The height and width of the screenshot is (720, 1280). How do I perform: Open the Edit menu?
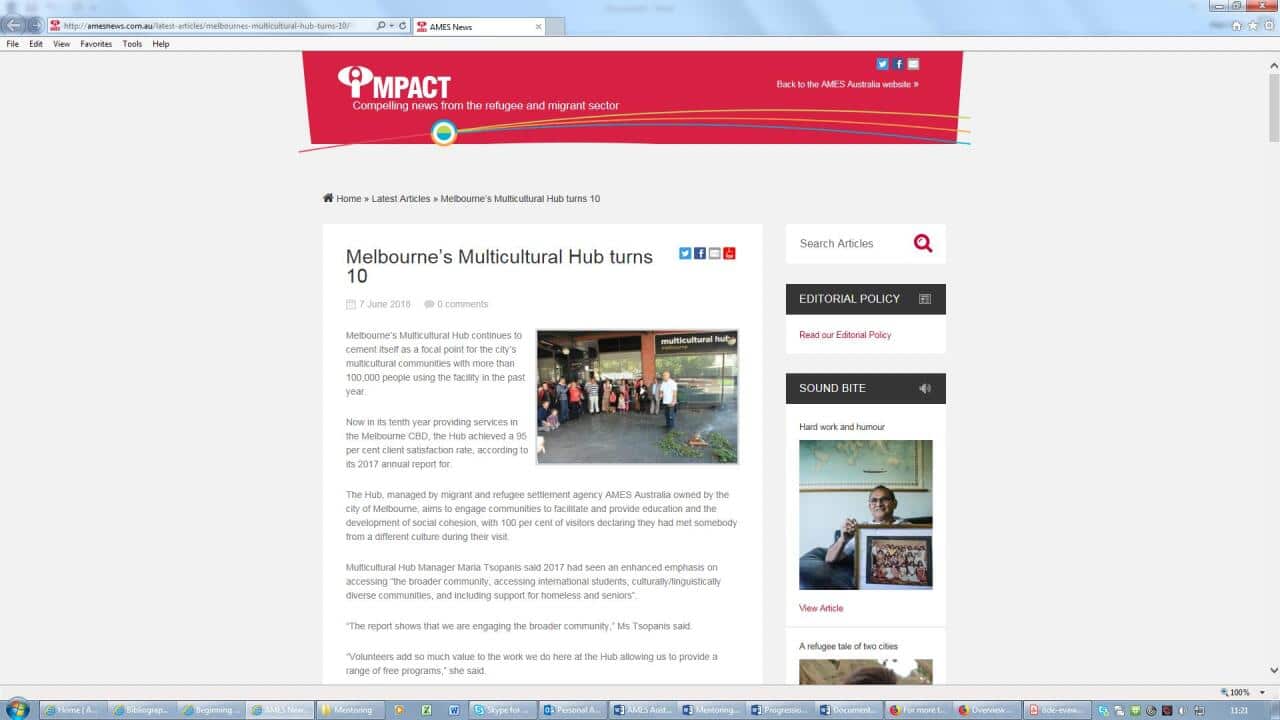pos(36,44)
